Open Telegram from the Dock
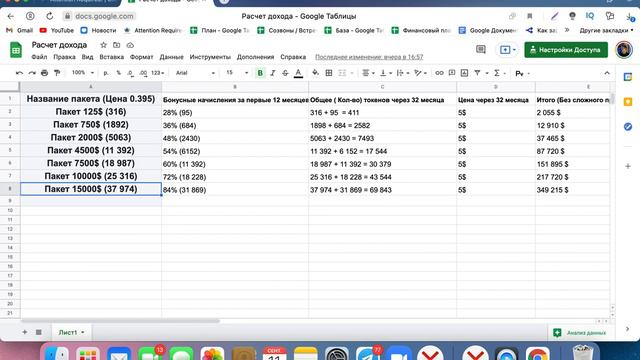640x360 pixels. [367, 353]
